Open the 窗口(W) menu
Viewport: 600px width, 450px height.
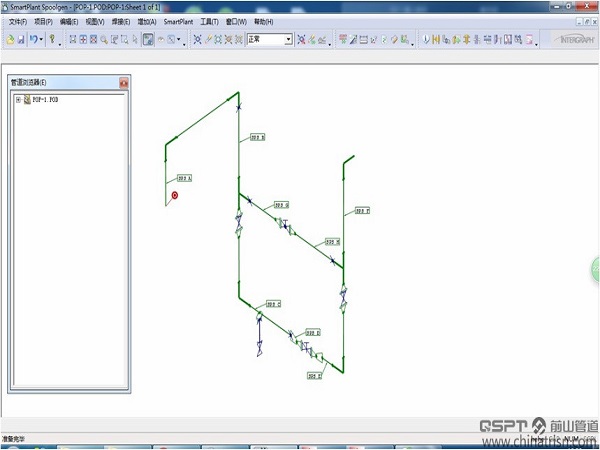click(x=236, y=22)
